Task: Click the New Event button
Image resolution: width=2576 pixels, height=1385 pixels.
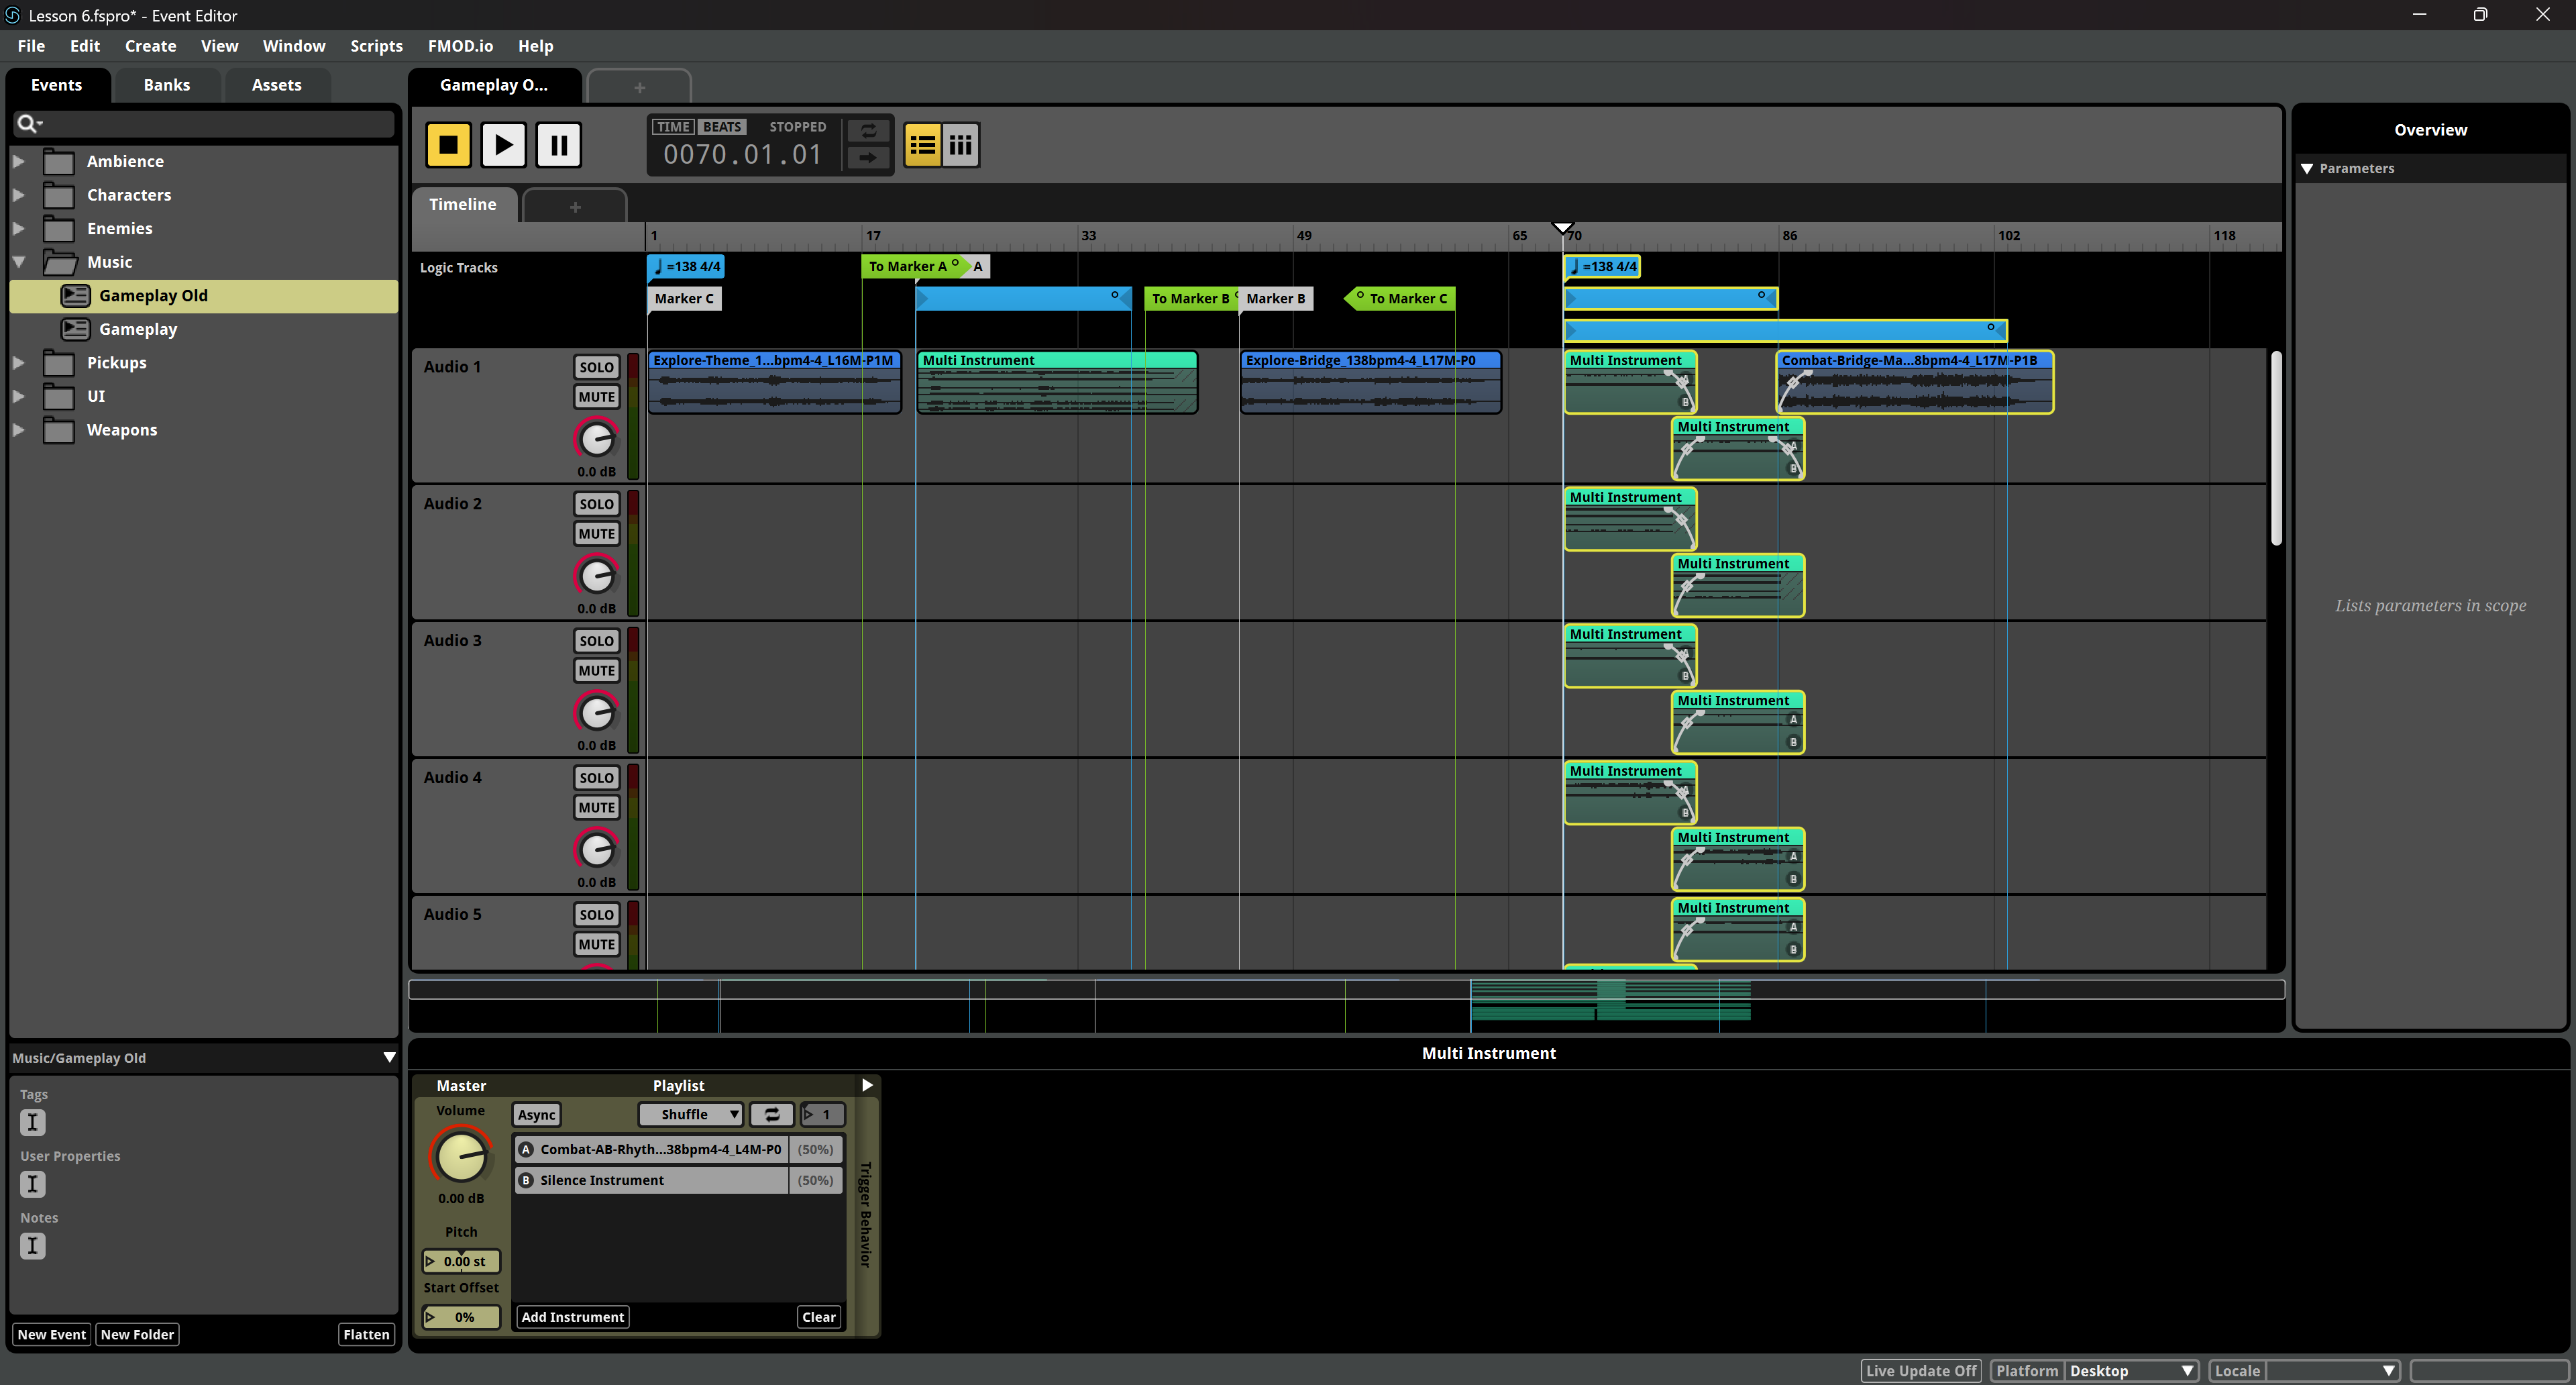Action: click(x=51, y=1335)
